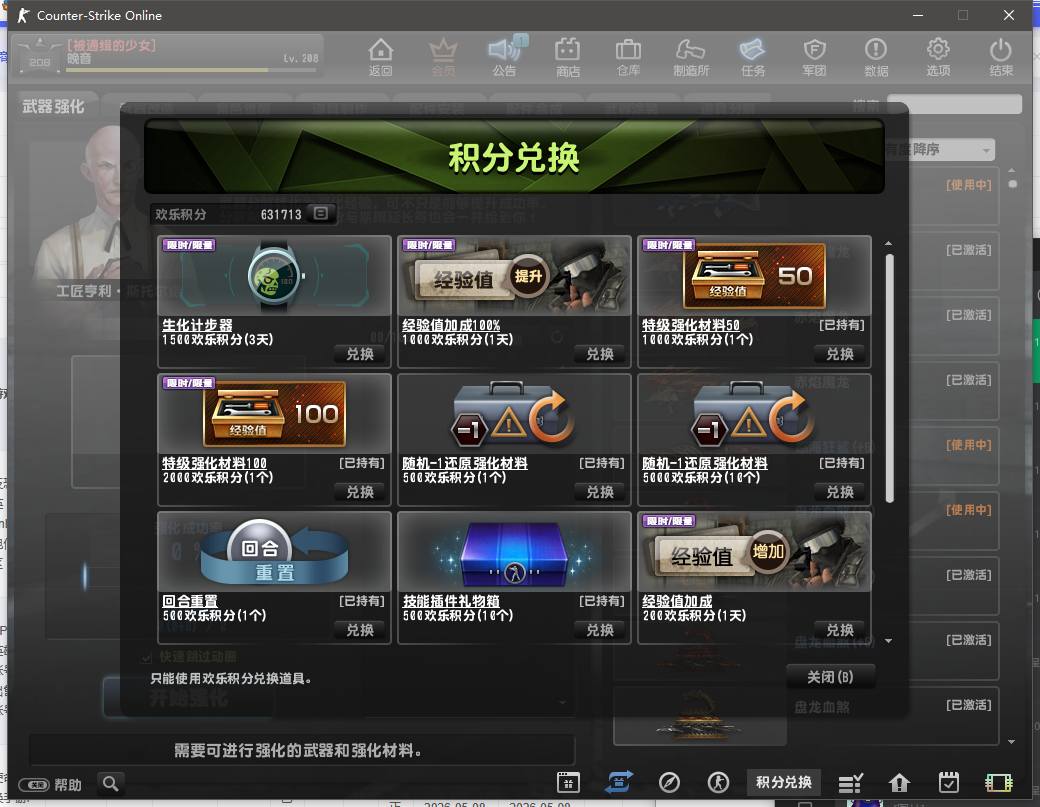Image resolution: width=1040 pixels, height=807 pixels.
Task: Click the search field at top right
Action: click(954, 104)
